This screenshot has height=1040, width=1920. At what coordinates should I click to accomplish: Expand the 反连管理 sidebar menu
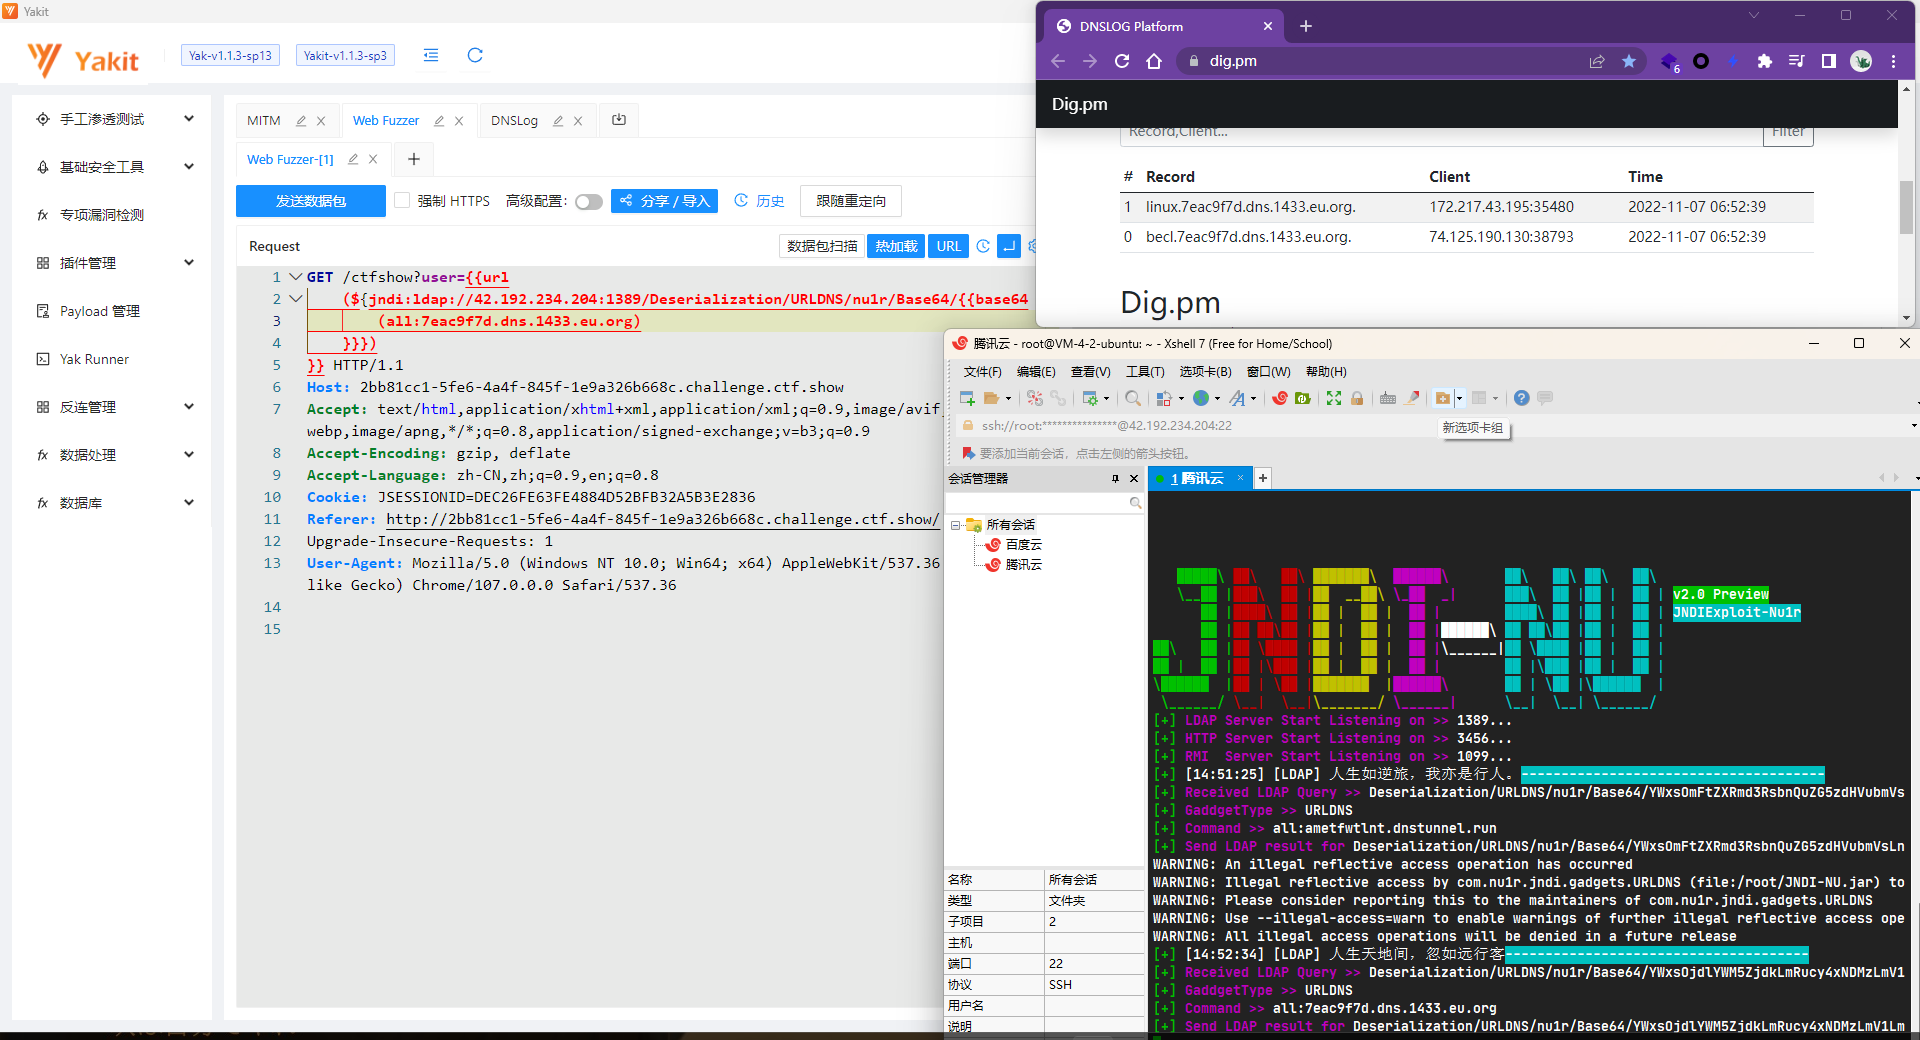pos(189,407)
